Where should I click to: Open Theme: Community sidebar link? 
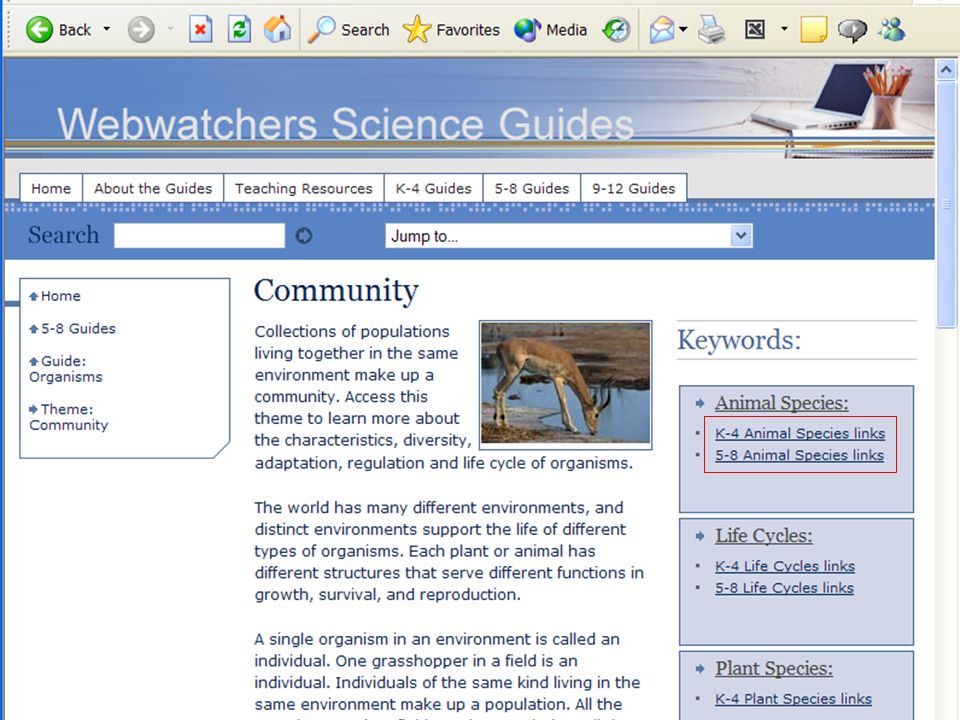[x=69, y=417]
